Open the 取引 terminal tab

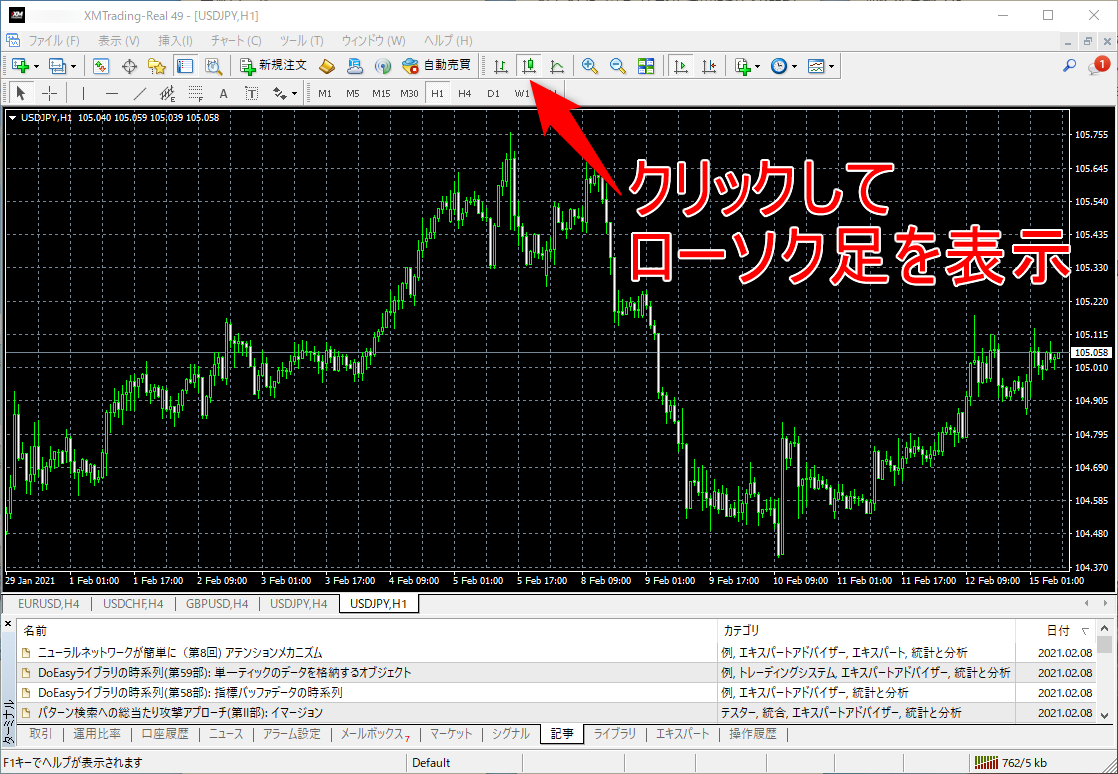point(41,733)
